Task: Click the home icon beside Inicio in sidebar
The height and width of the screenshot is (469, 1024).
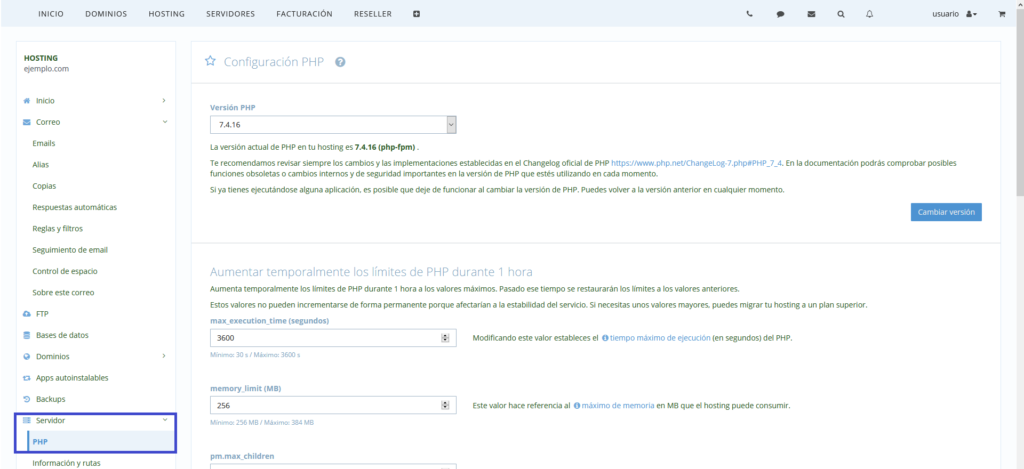Action: pos(27,101)
